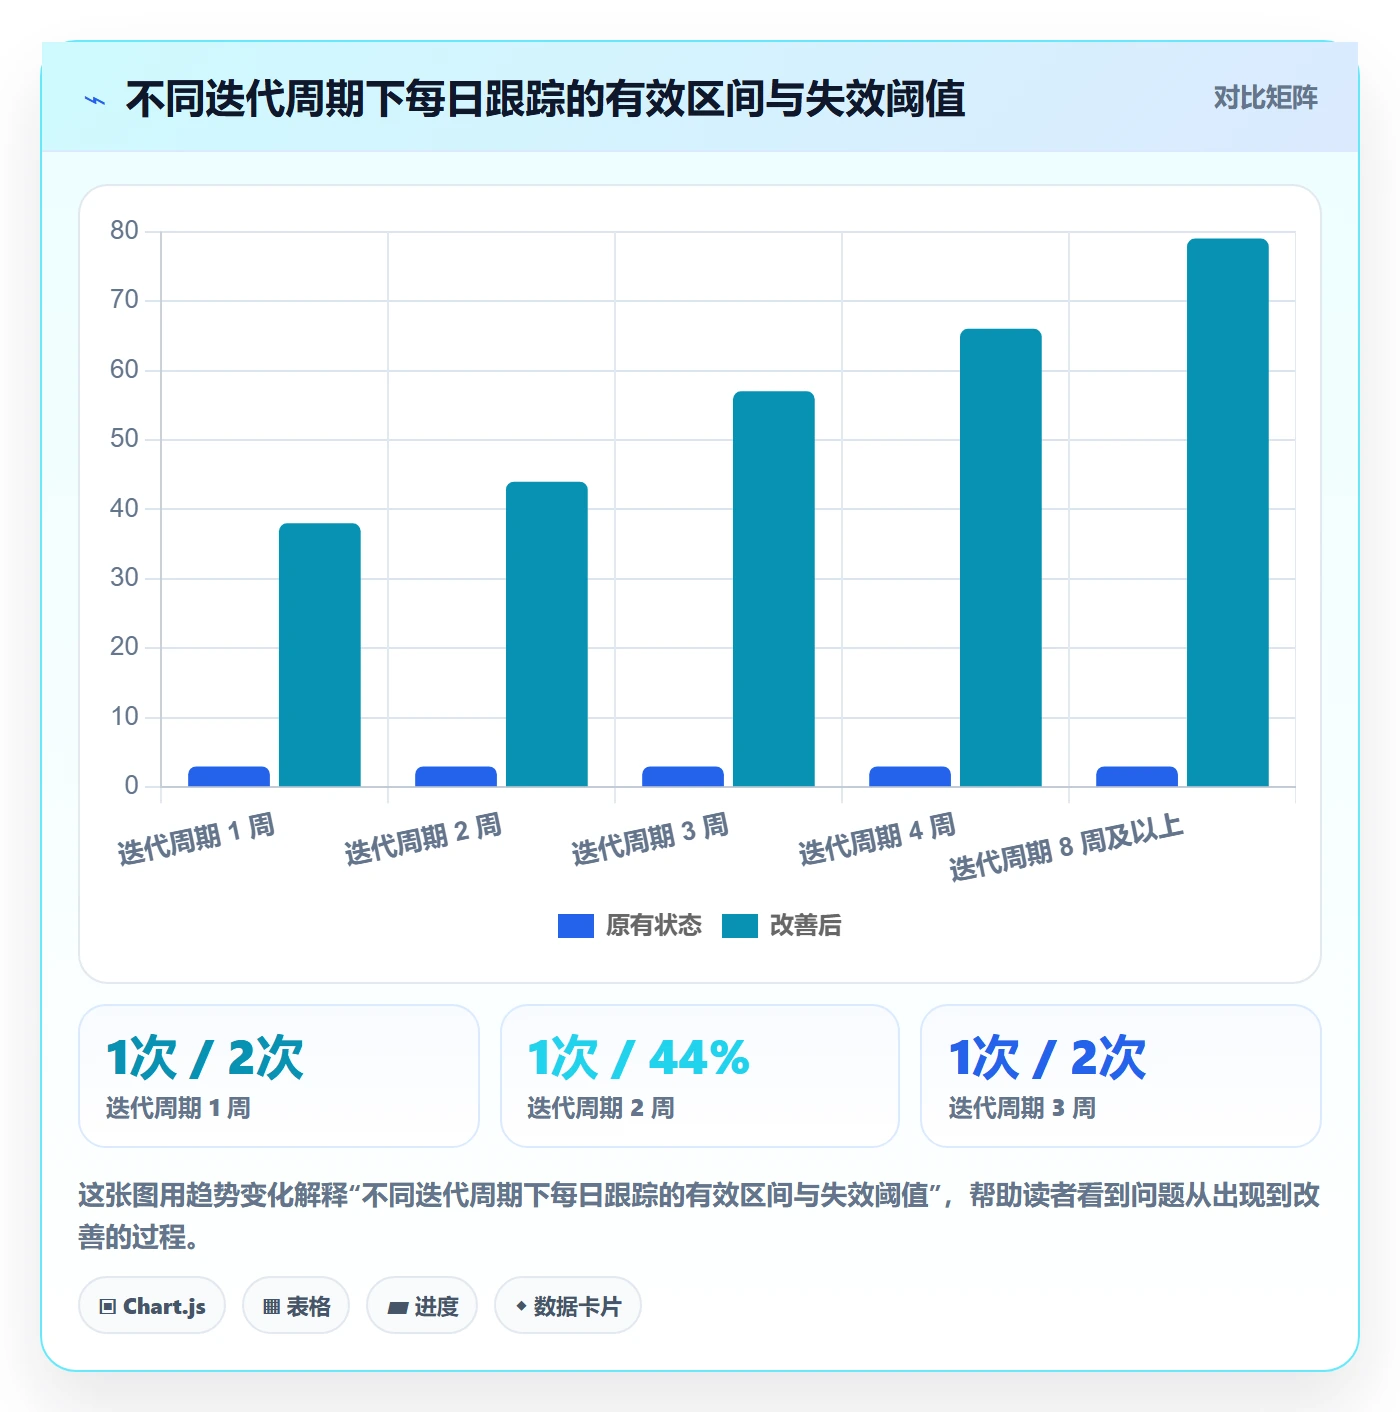Click the x-axis label 迭代周期 8 周及以上
The height and width of the screenshot is (1412, 1400).
[x=1066, y=848]
